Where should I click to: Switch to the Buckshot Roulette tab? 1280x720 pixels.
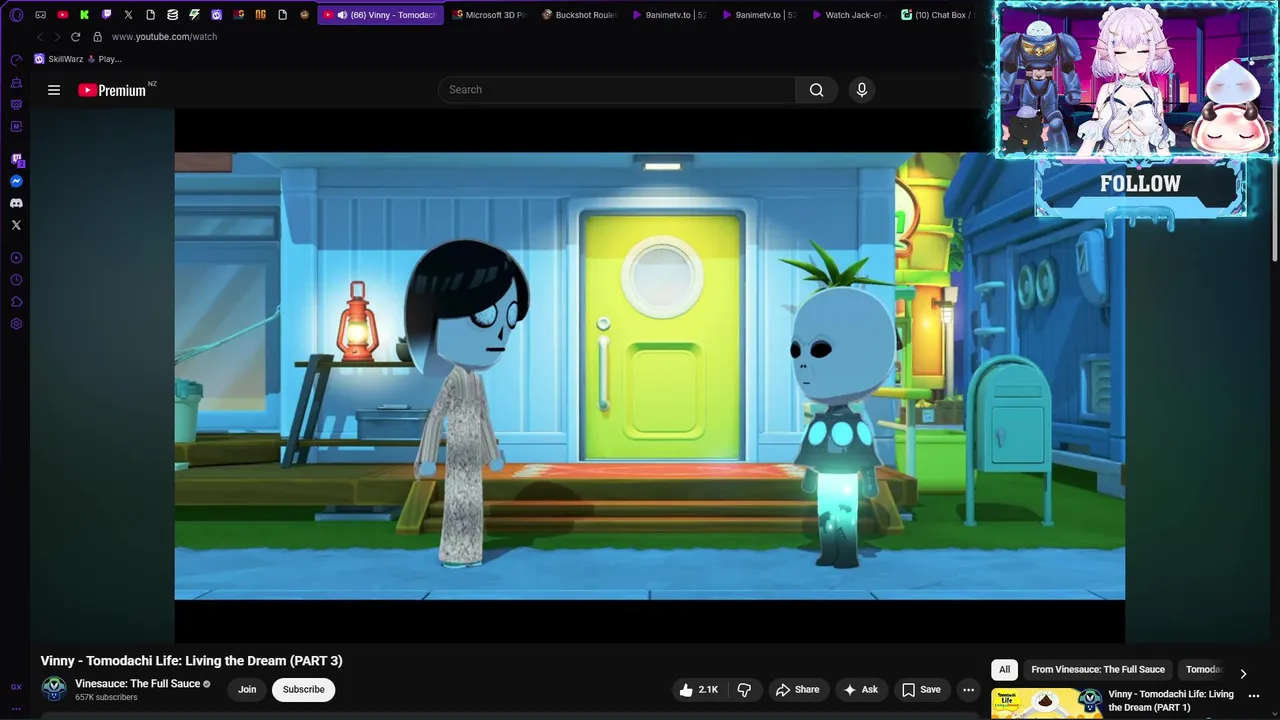click(579, 15)
